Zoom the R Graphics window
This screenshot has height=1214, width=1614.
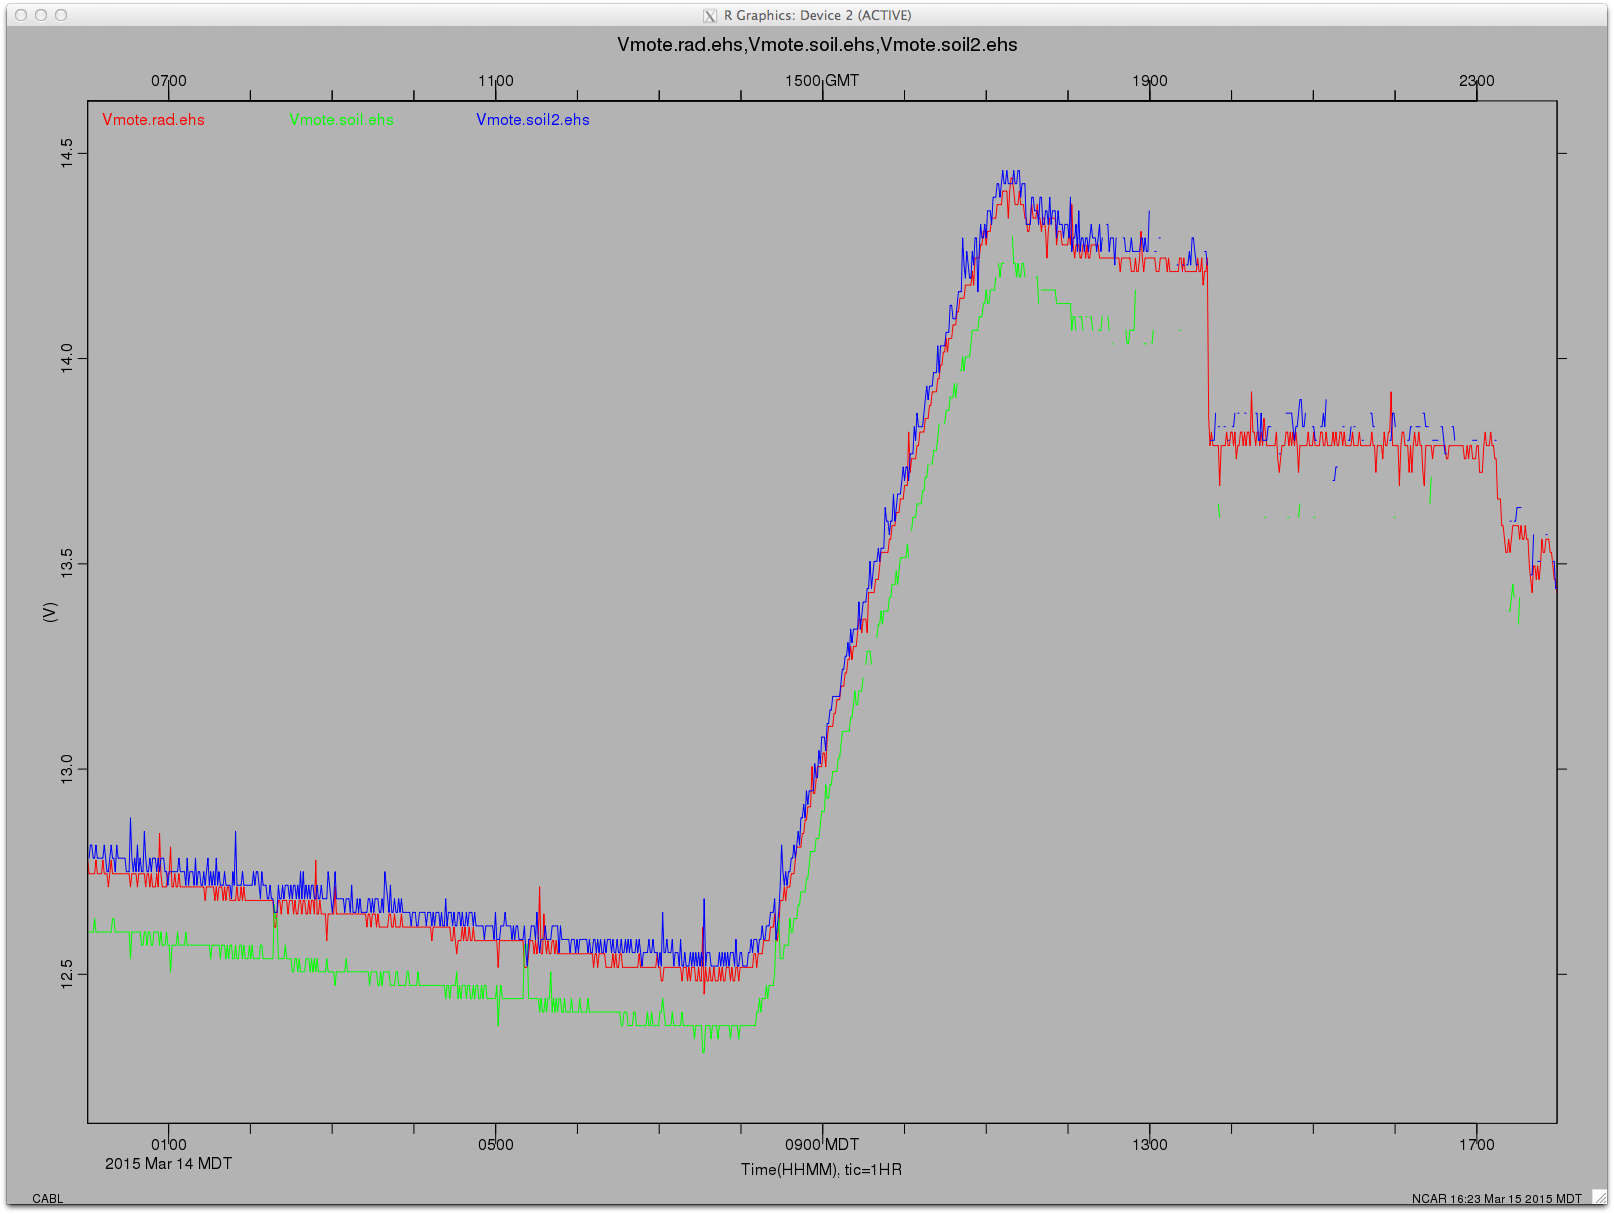click(x=61, y=15)
